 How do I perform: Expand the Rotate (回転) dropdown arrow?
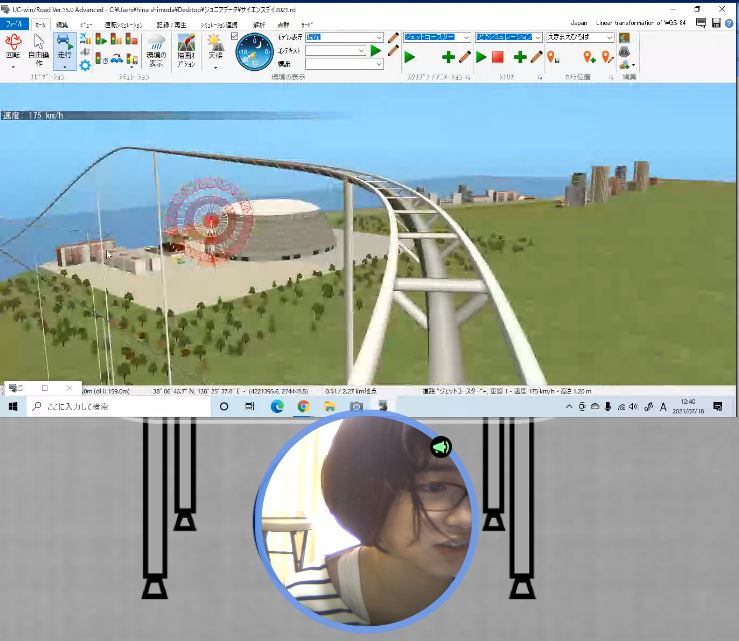(x=13, y=67)
